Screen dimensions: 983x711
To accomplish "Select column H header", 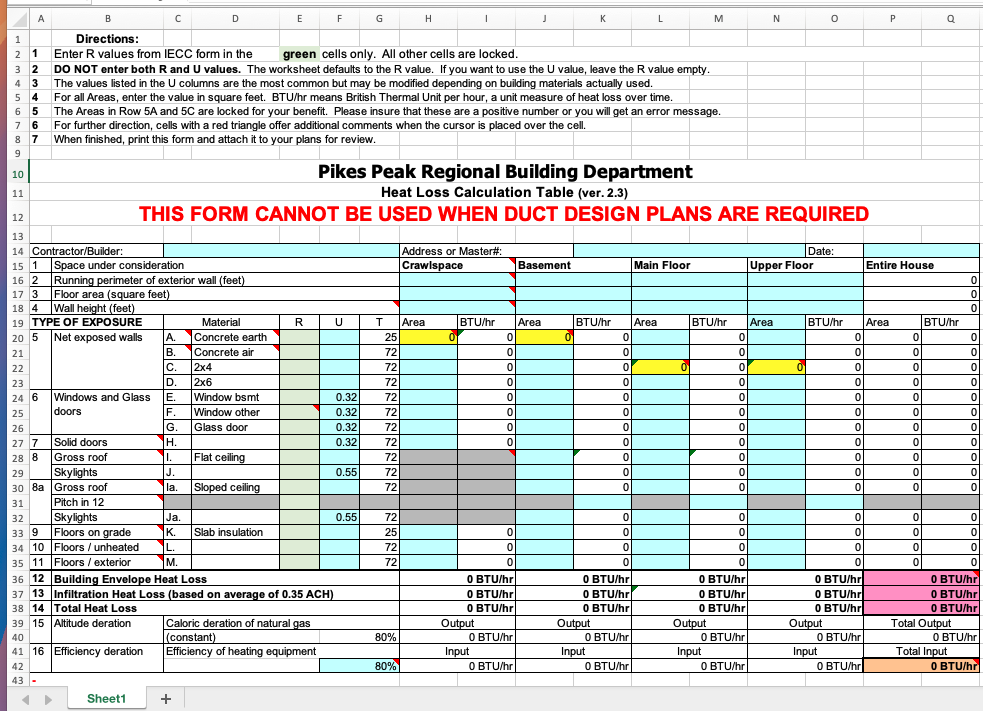I will point(428,19).
